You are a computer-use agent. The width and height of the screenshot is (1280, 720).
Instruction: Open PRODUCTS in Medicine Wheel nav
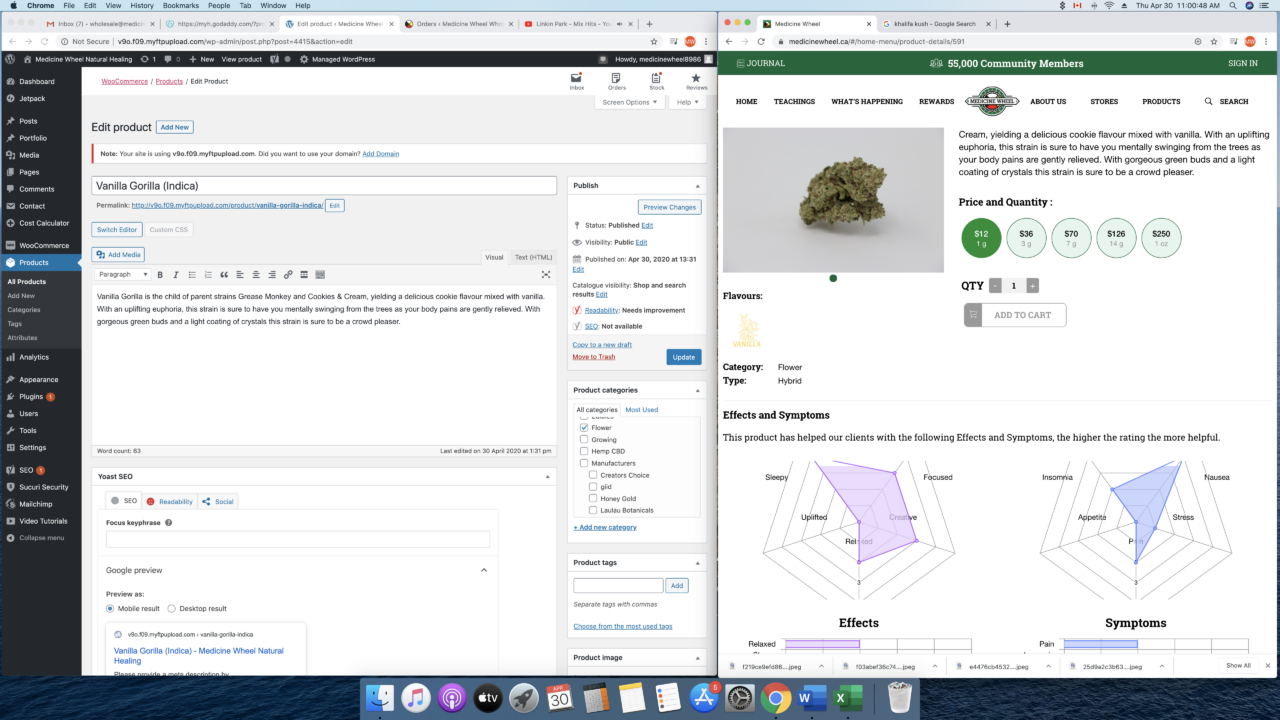pyautogui.click(x=1161, y=101)
